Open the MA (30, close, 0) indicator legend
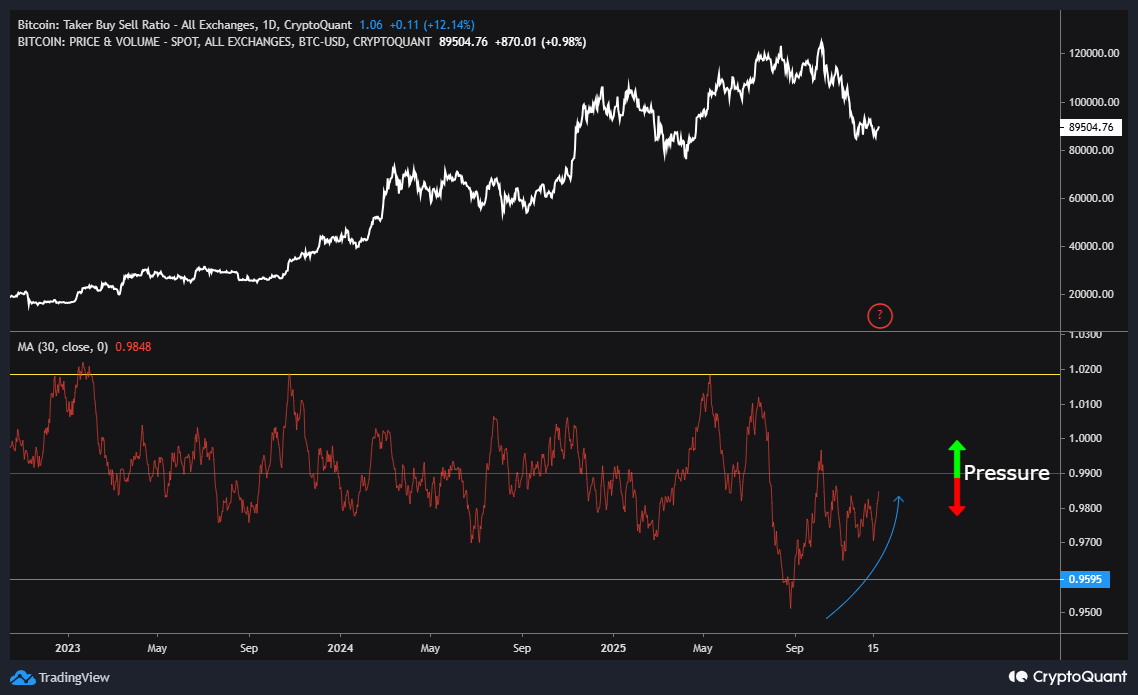 58,346
